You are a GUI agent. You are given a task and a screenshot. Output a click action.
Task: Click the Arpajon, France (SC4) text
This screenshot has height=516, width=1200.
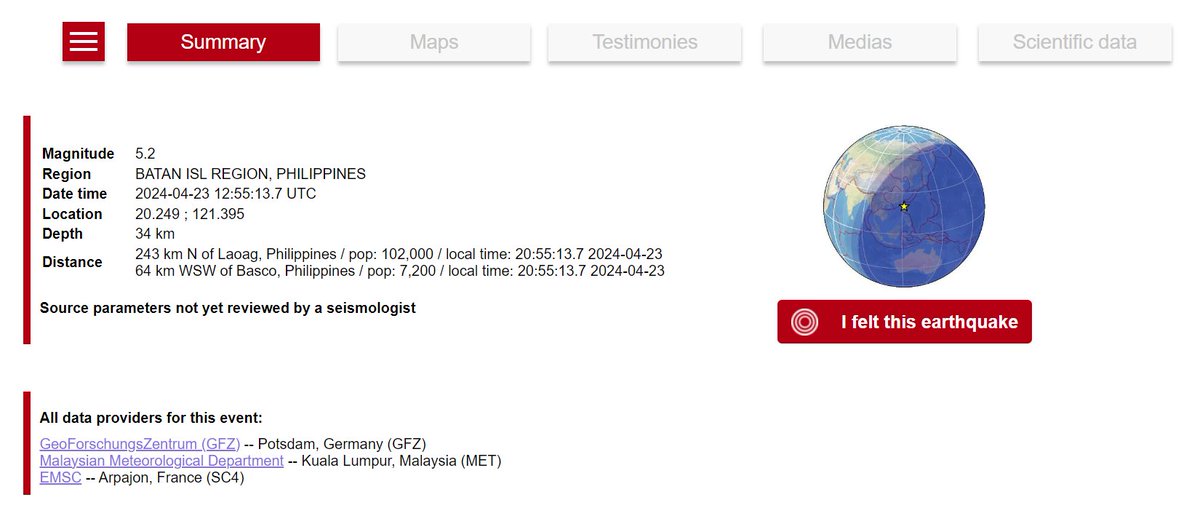(x=172, y=478)
